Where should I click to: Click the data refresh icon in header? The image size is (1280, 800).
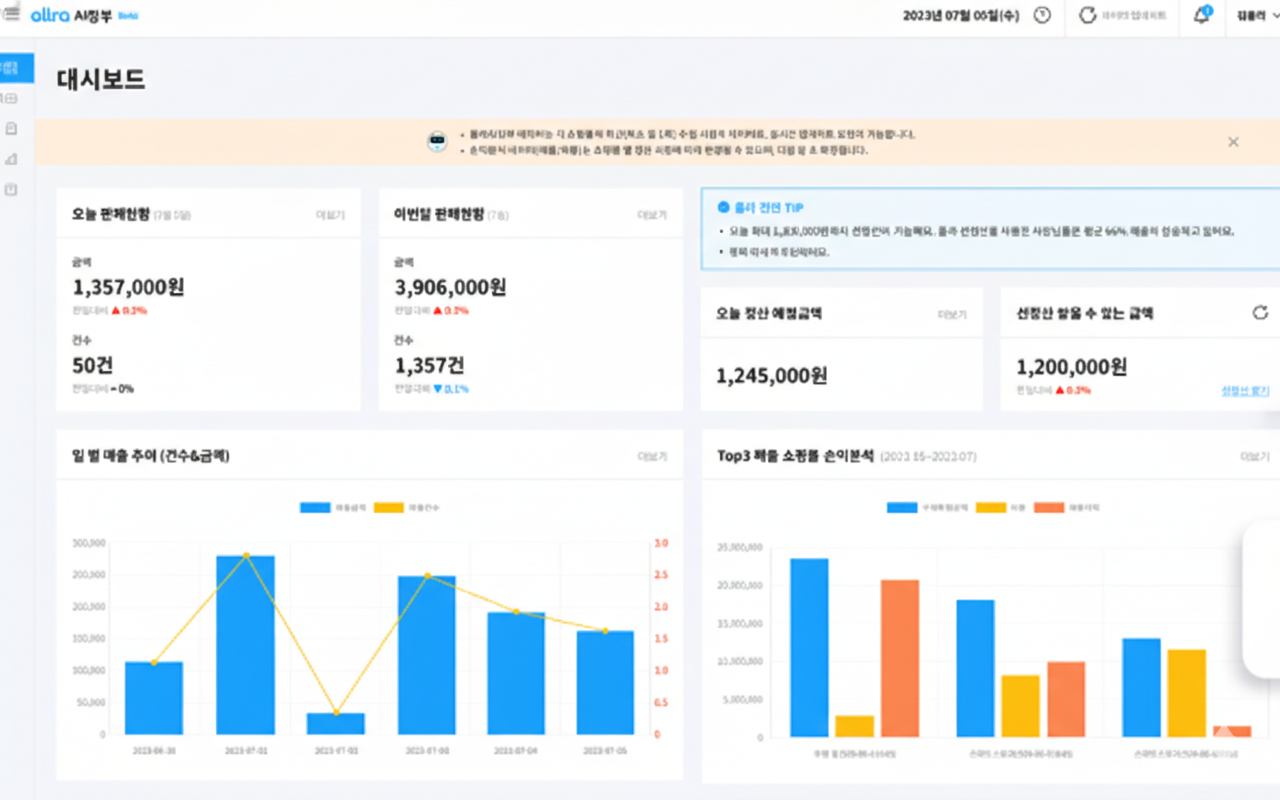pyautogui.click(x=1087, y=16)
